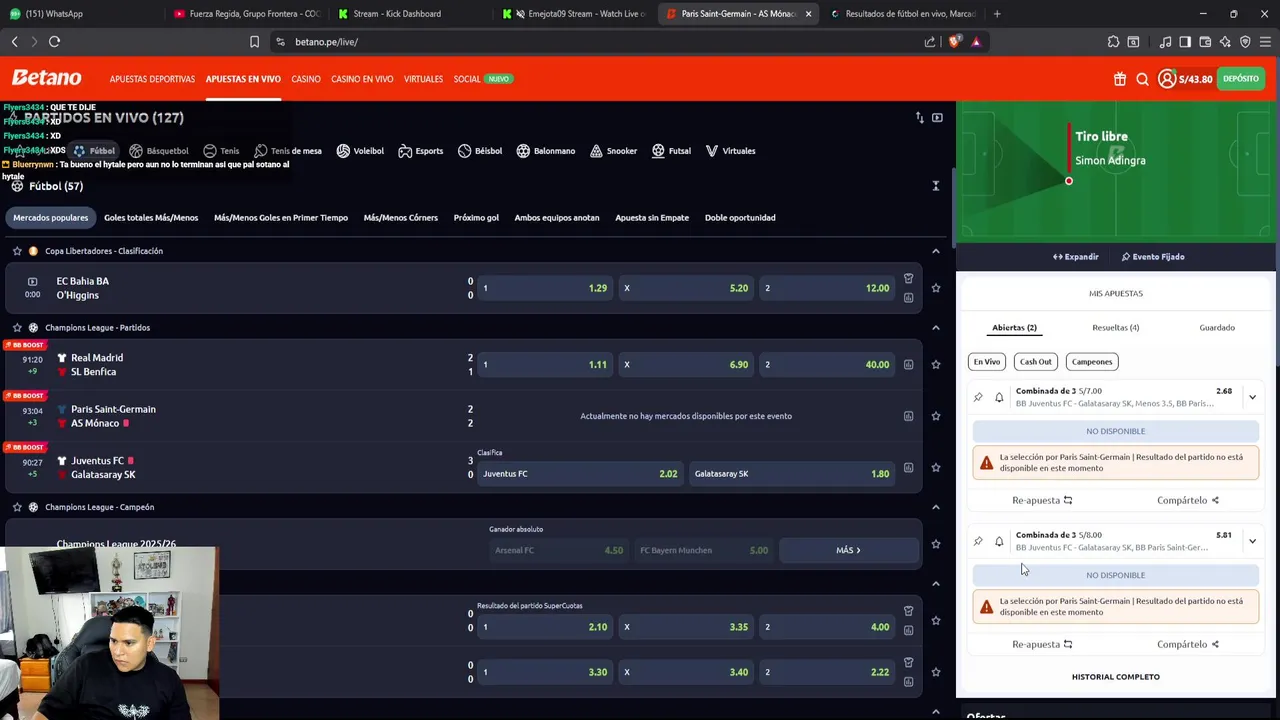Viewport: 1280px width, 720px height.
Task: Switch to Resueltas (4) tab
Action: [x=1115, y=328]
